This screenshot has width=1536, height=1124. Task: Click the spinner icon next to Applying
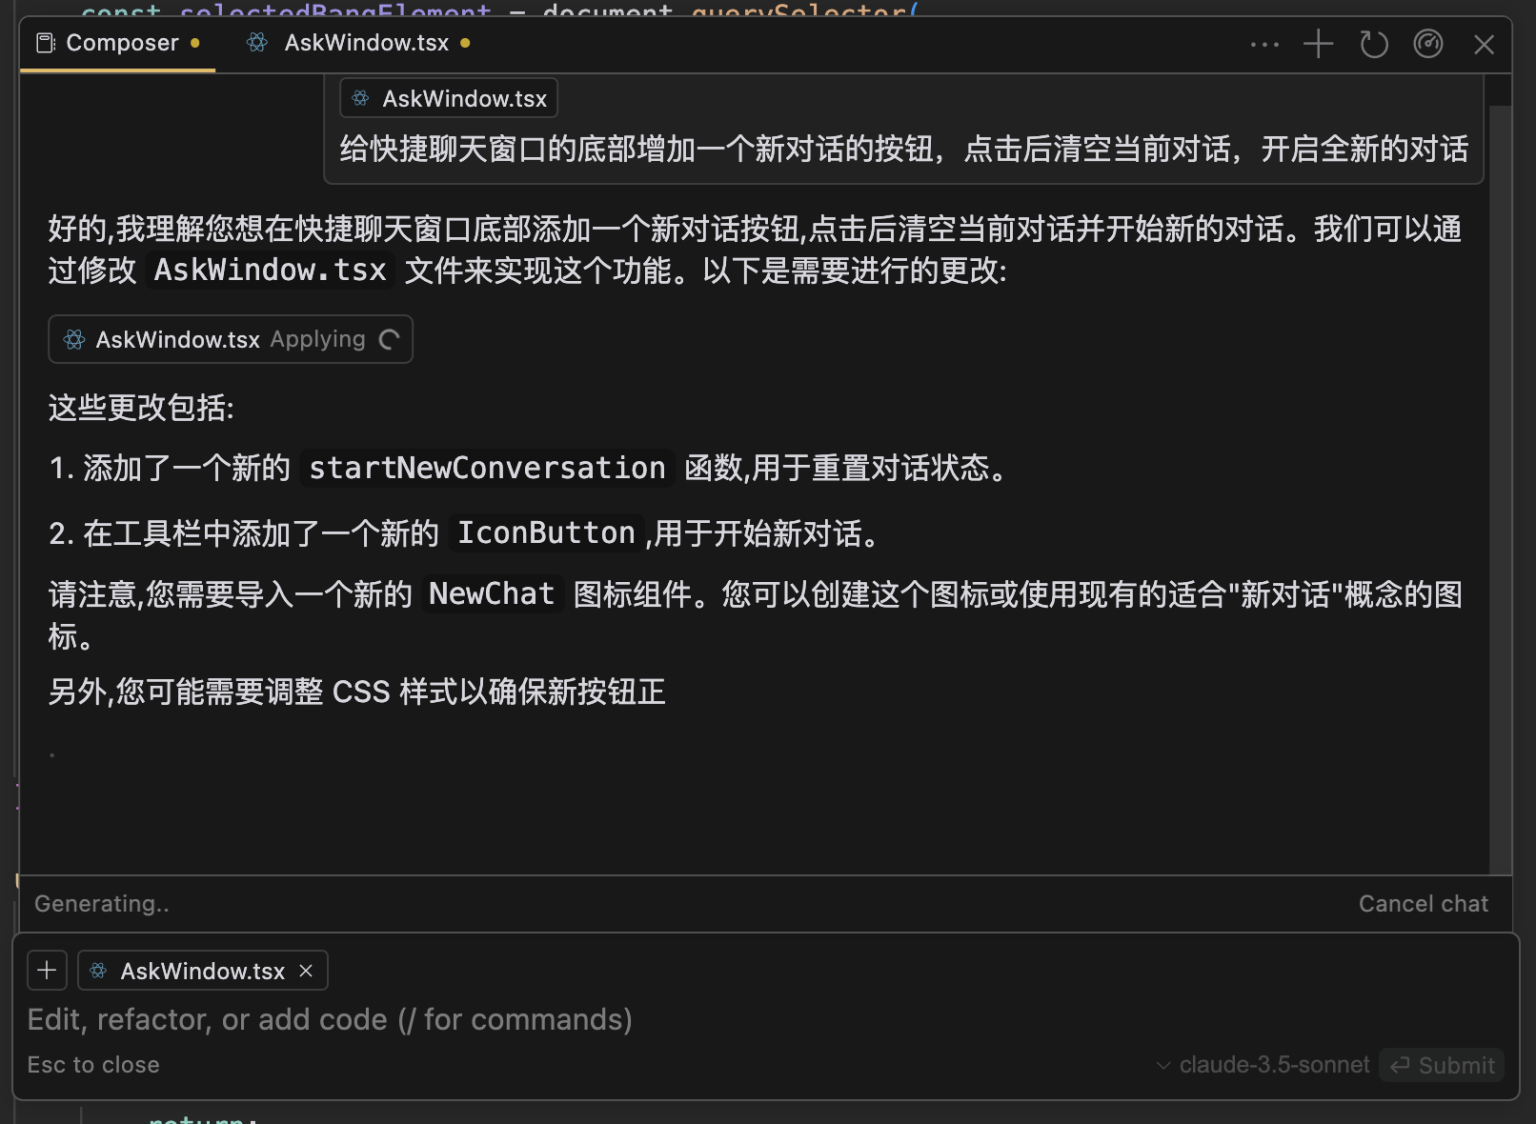(389, 340)
